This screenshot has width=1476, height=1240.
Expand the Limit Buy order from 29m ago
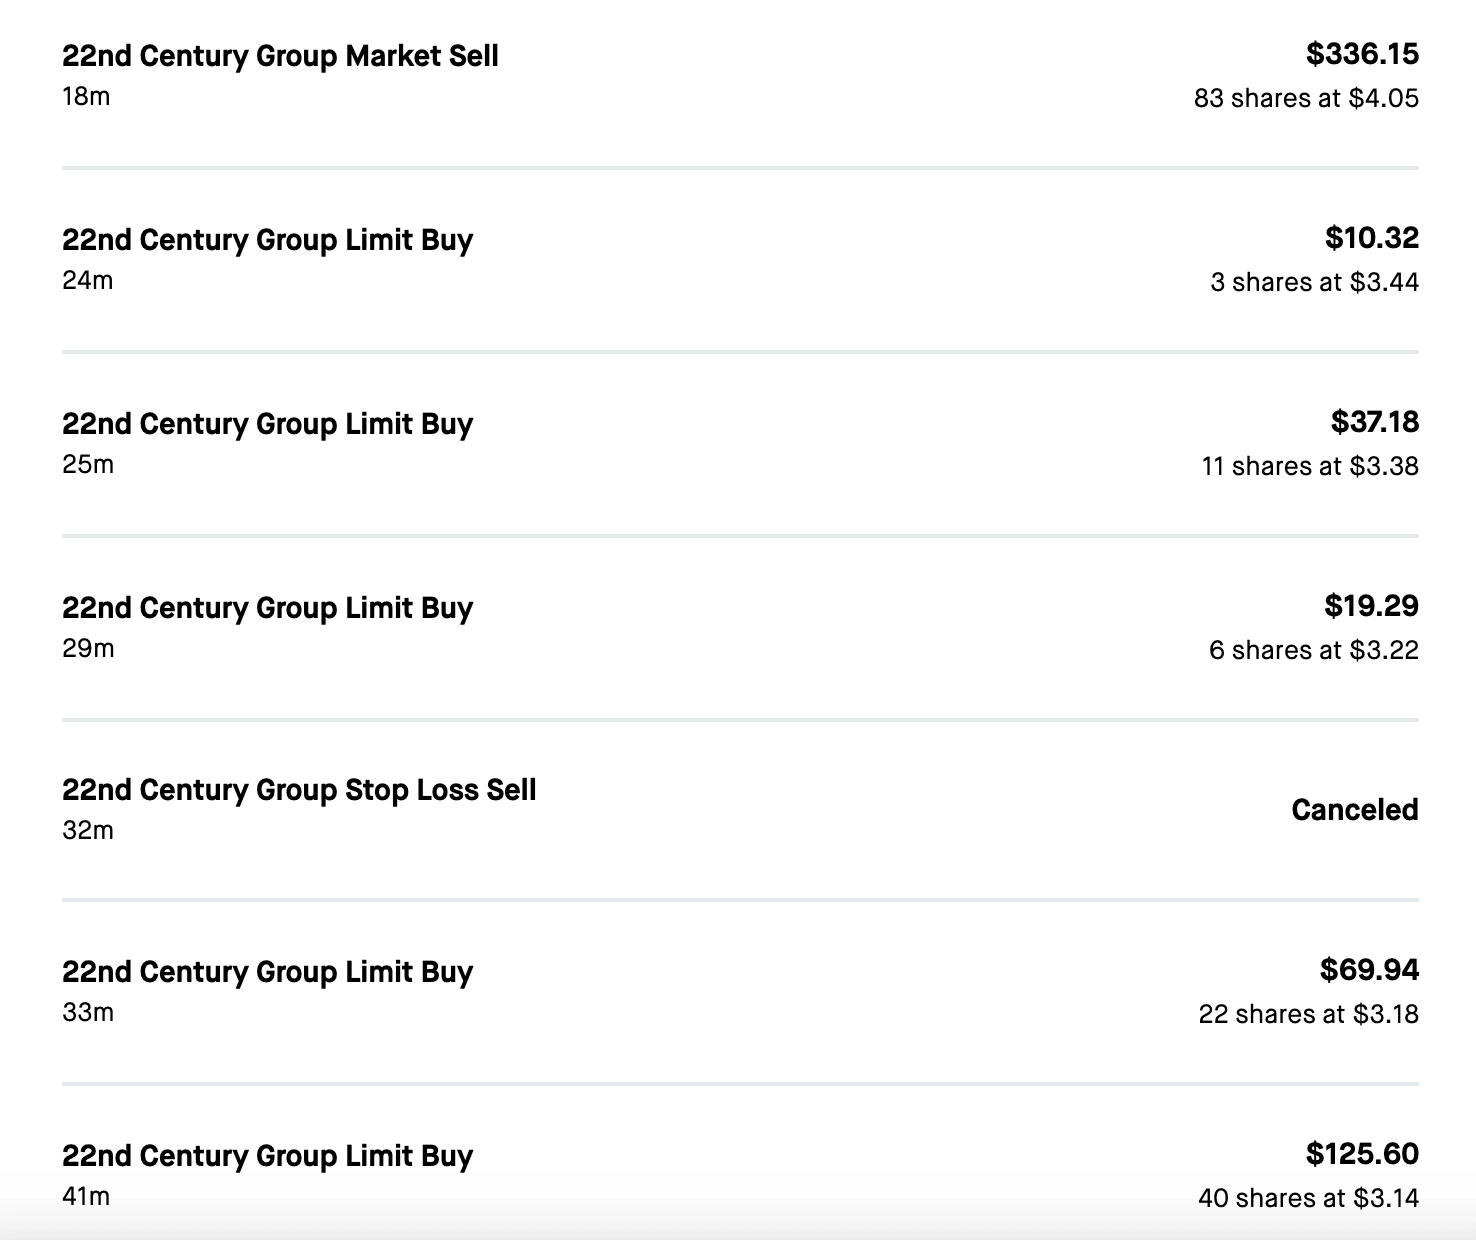[x=267, y=608]
